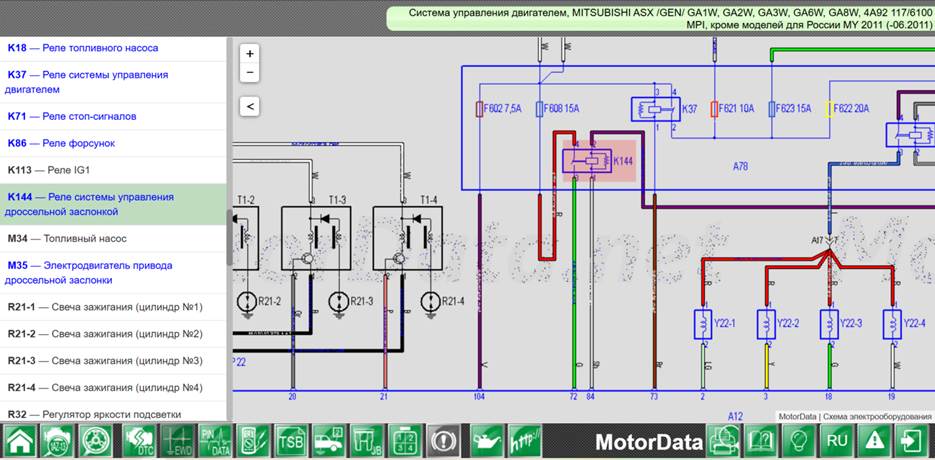935x460 pixels.
Task: Select R32 Регулятор яркости подсветки entry
Action: click(x=113, y=413)
